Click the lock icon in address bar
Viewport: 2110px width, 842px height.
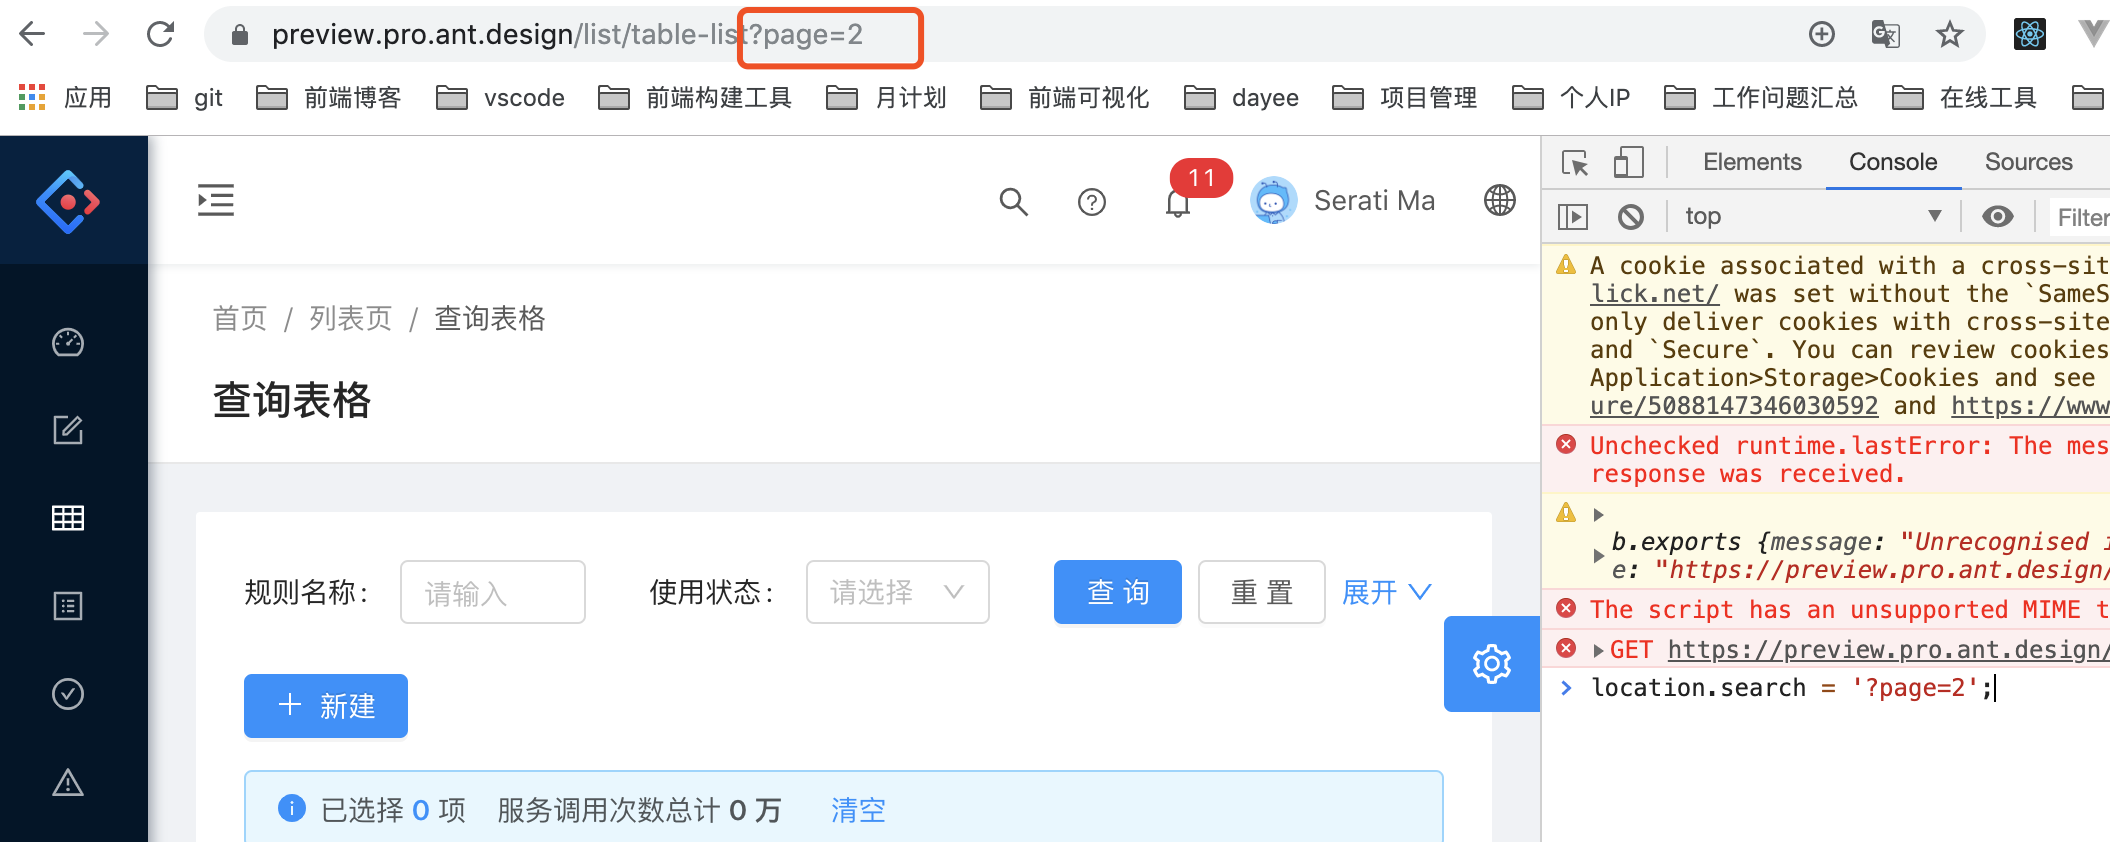click(x=239, y=35)
